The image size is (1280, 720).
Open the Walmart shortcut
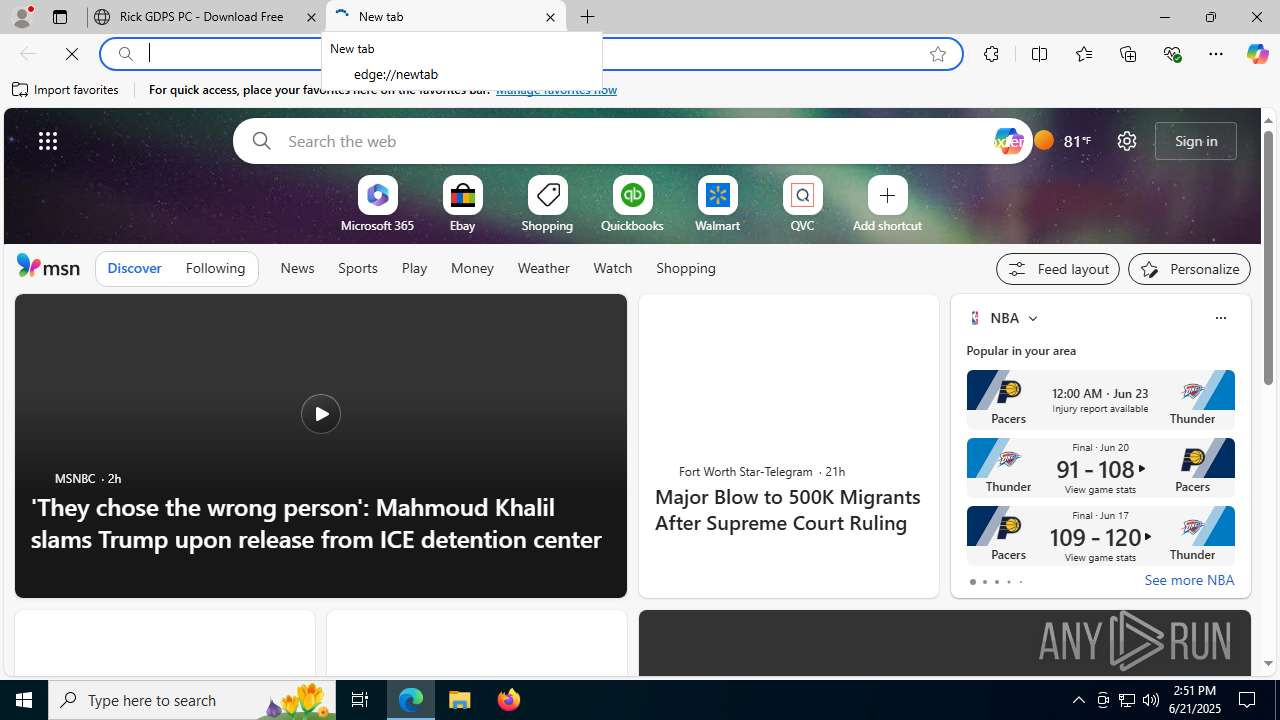[x=717, y=205]
